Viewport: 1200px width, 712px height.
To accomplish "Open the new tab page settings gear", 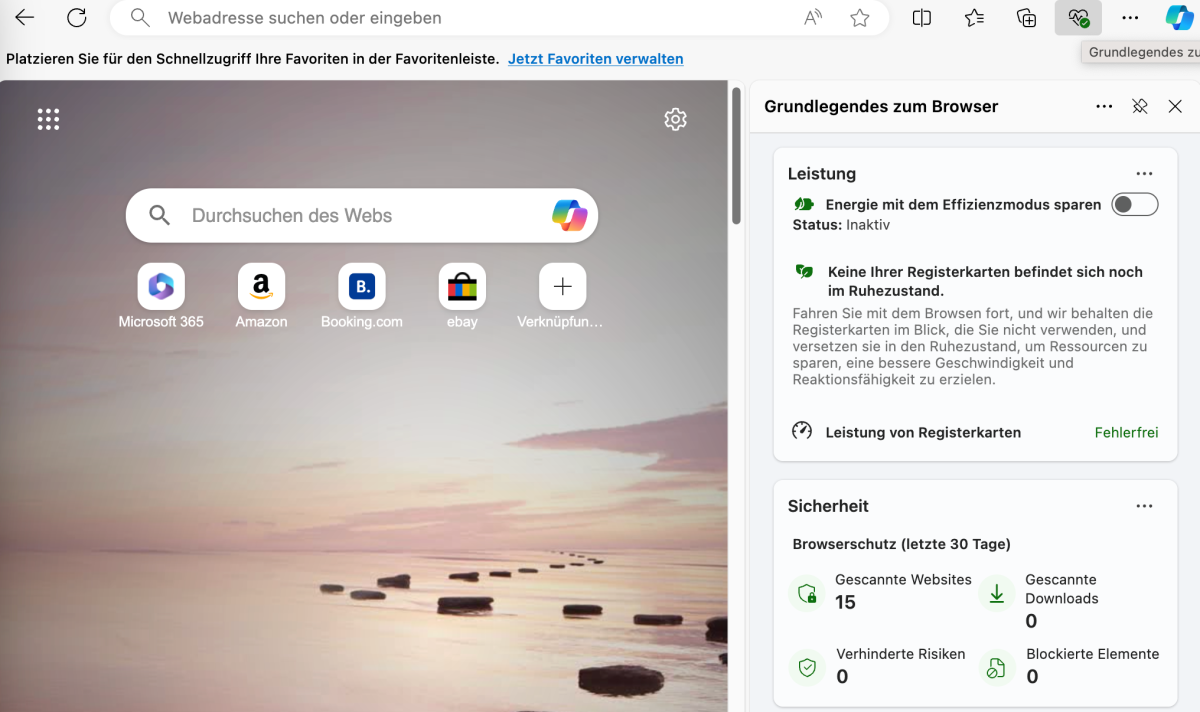I will (676, 118).
